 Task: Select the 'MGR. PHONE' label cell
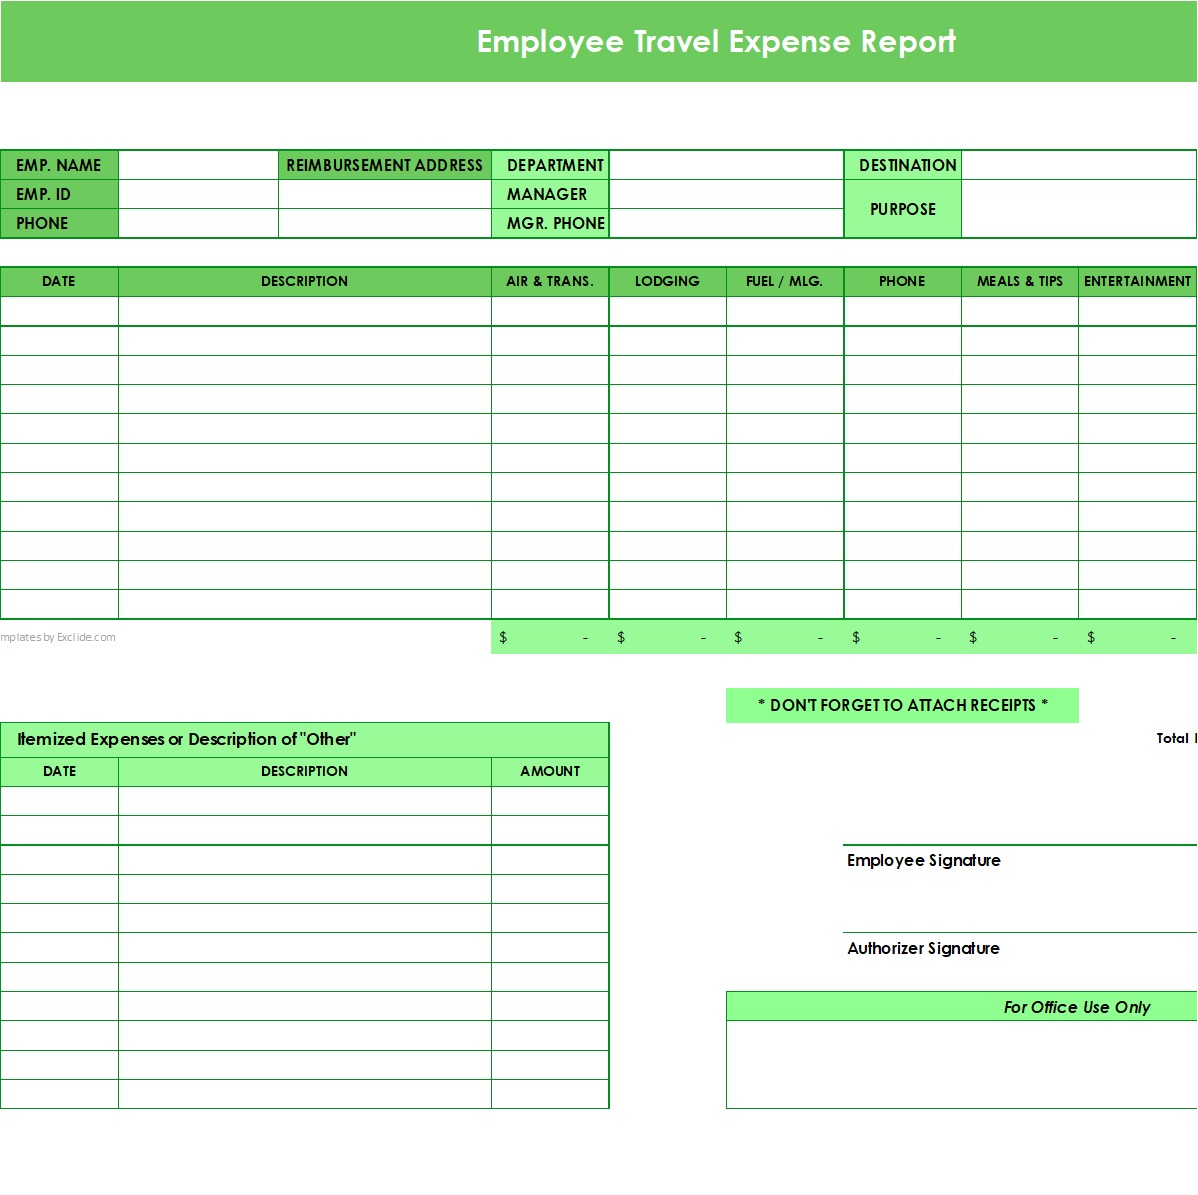(x=550, y=223)
